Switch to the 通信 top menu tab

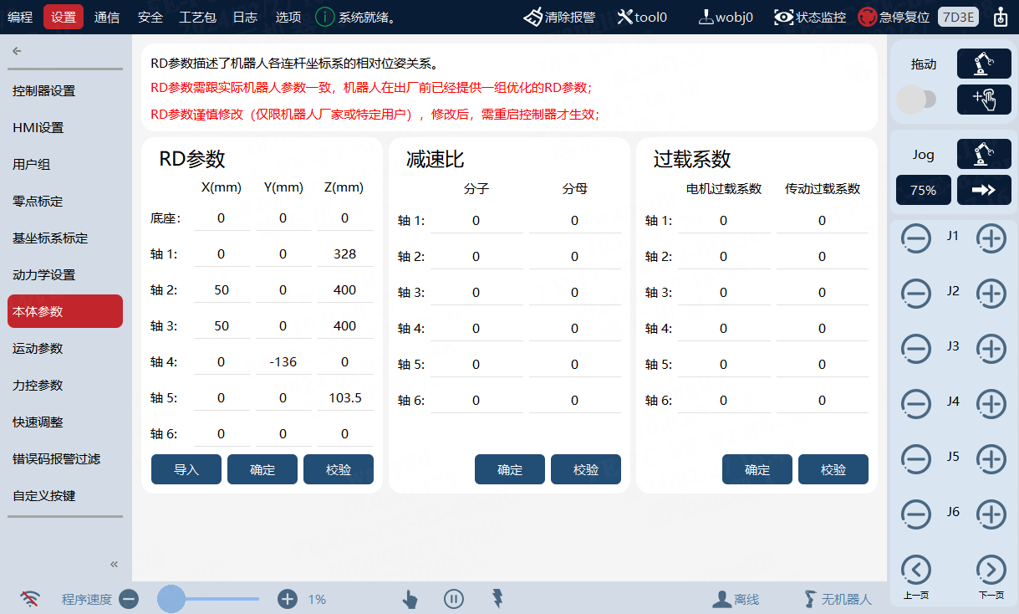click(x=107, y=17)
